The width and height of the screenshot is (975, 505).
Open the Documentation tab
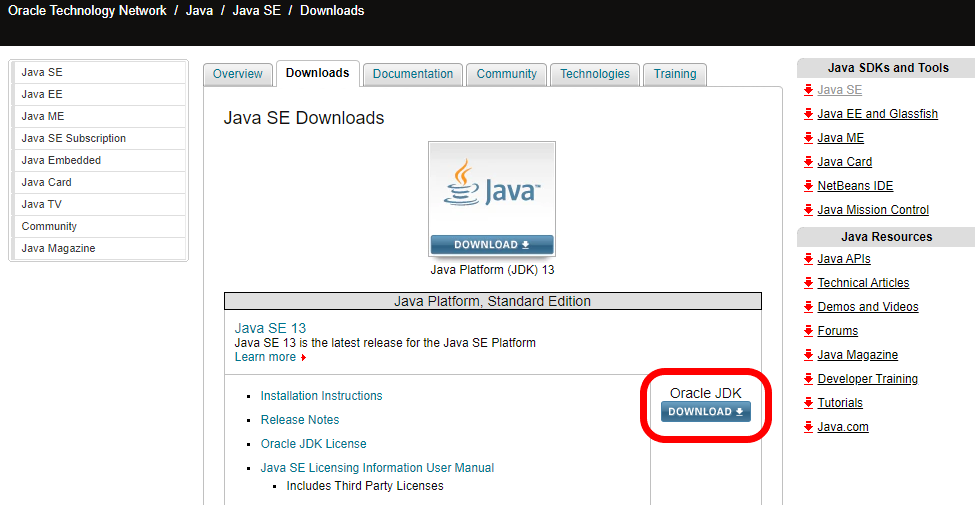(413, 74)
